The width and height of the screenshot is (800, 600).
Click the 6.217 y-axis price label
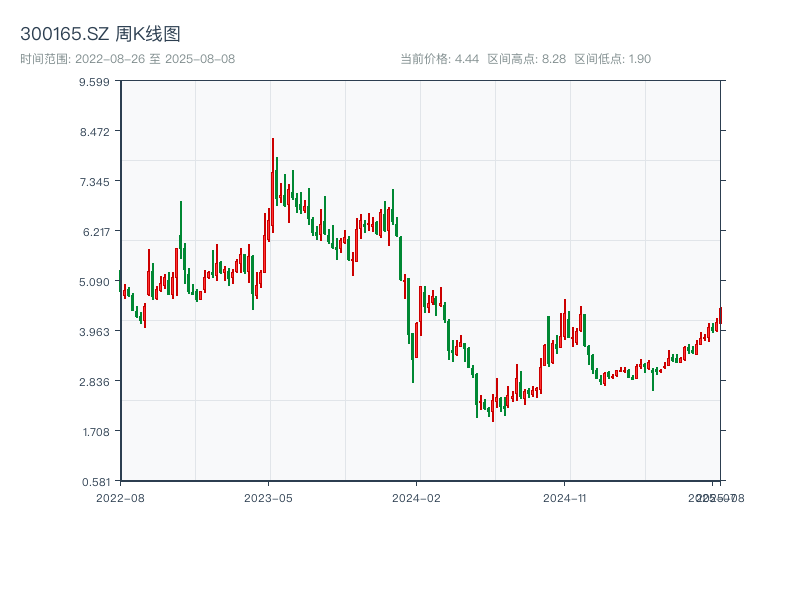click(96, 231)
